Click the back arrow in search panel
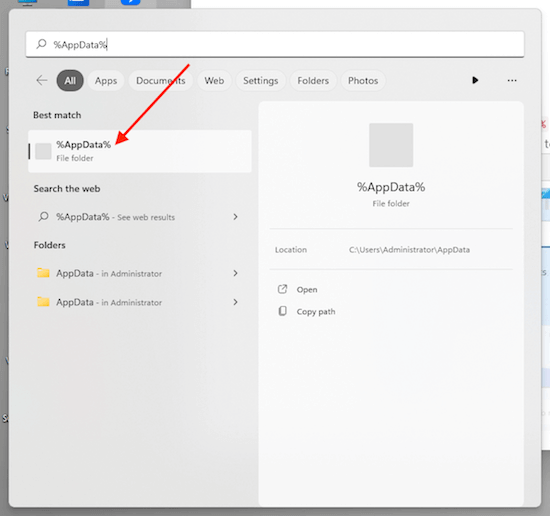This screenshot has width=550, height=516. coord(42,80)
